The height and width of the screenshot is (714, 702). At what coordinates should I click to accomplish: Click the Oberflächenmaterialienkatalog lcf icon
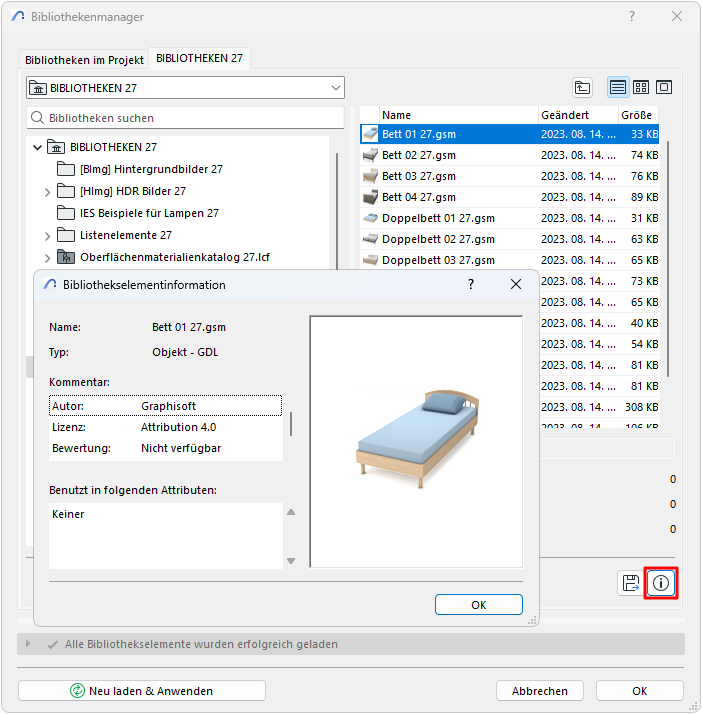pos(66,257)
